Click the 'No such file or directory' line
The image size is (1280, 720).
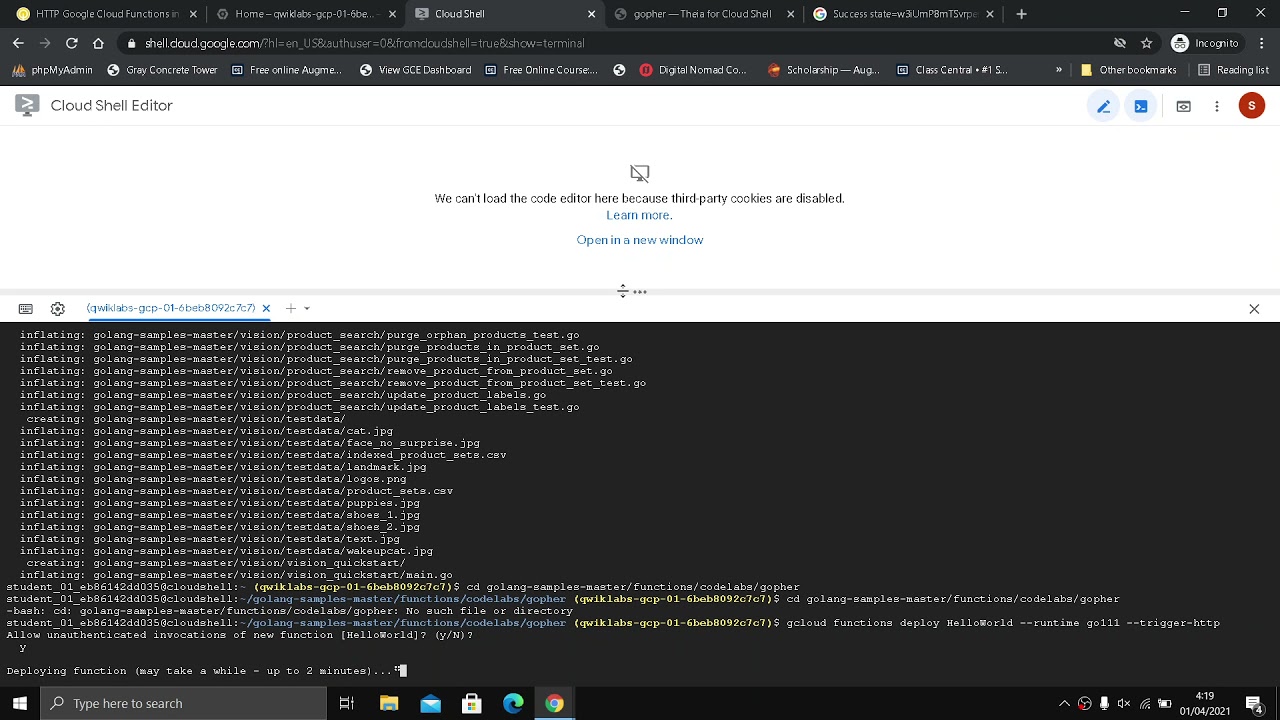[289, 611]
